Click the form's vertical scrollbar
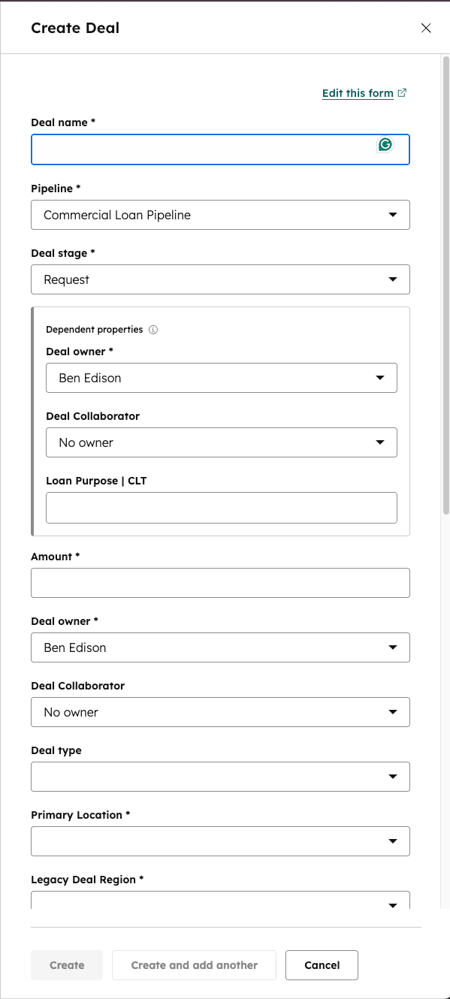This screenshot has height=999, width=450. pyautogui.click(x=446, y=285)
